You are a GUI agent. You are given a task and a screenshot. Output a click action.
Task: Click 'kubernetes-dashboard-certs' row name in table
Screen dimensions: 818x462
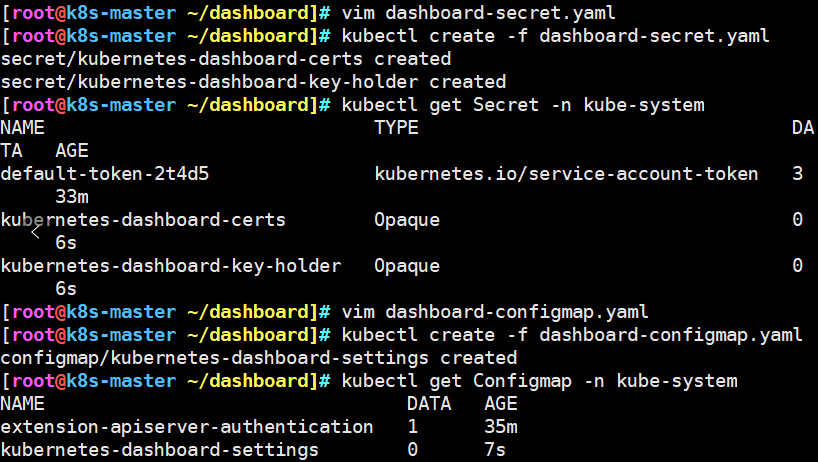click(143, 220)
